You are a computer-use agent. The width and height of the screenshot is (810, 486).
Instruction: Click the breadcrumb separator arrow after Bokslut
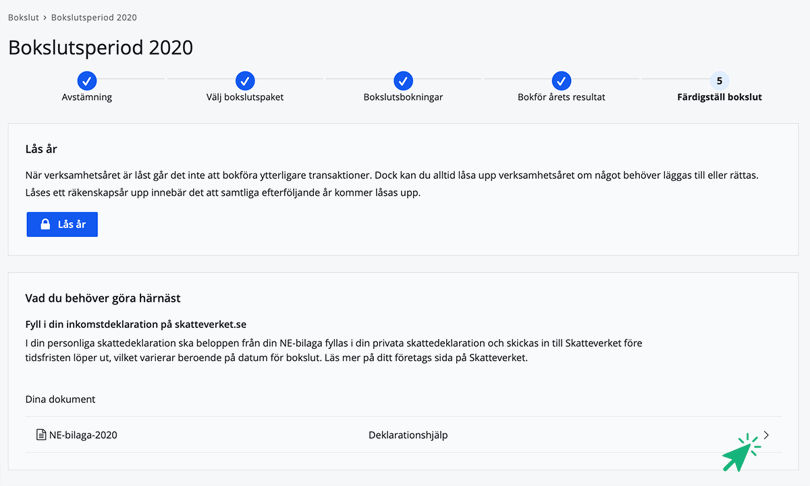pyautogui.click(x=45, y=17)
